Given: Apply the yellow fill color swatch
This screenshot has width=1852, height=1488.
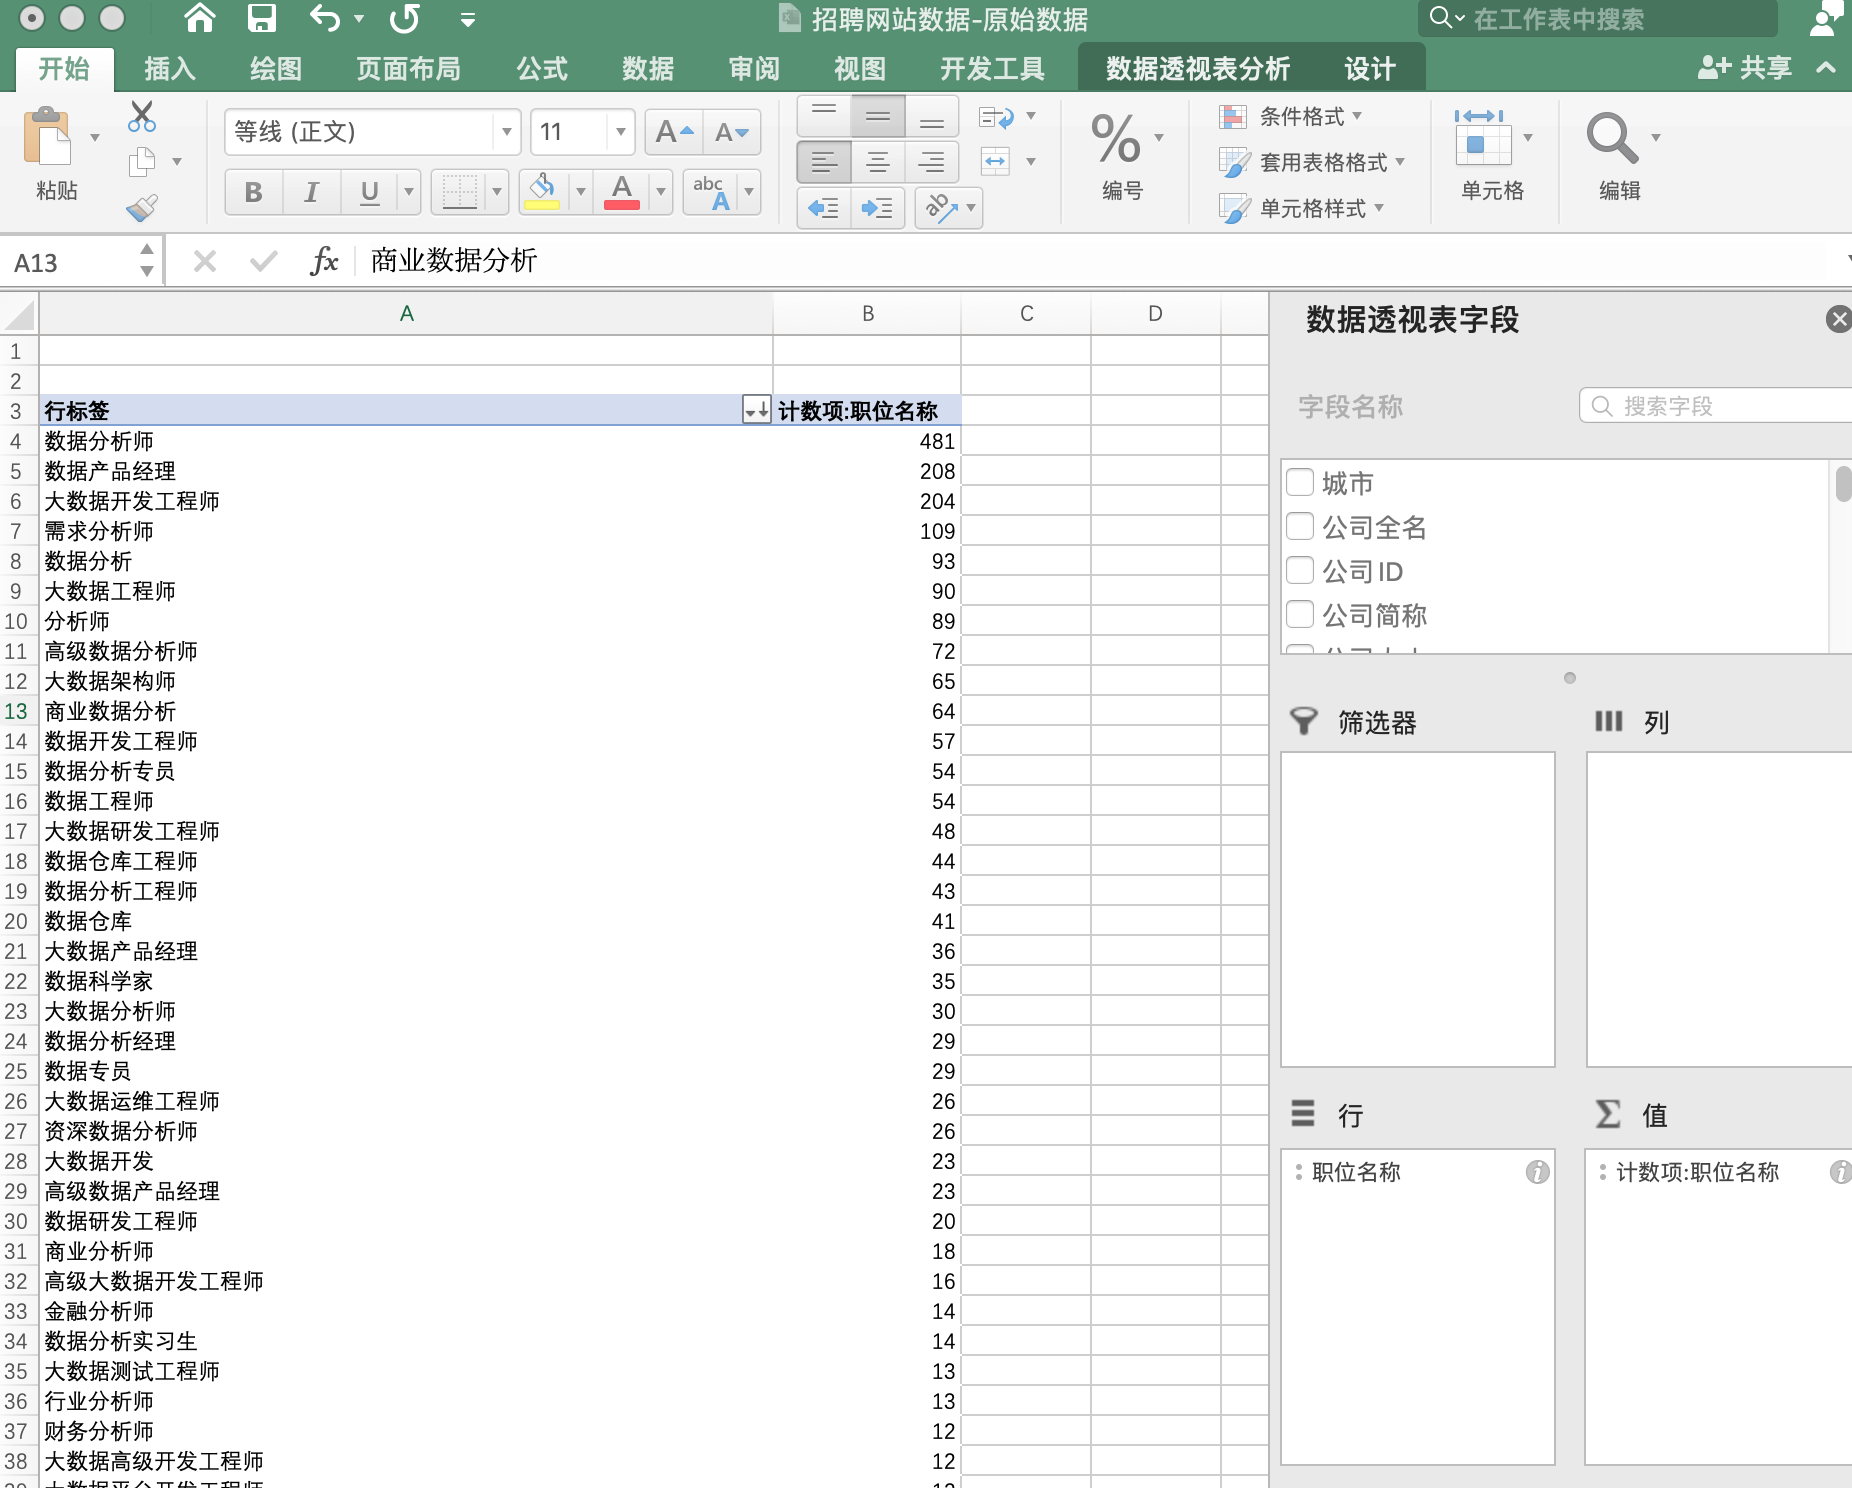Looking at the screenshot, I should pos(542,192).
